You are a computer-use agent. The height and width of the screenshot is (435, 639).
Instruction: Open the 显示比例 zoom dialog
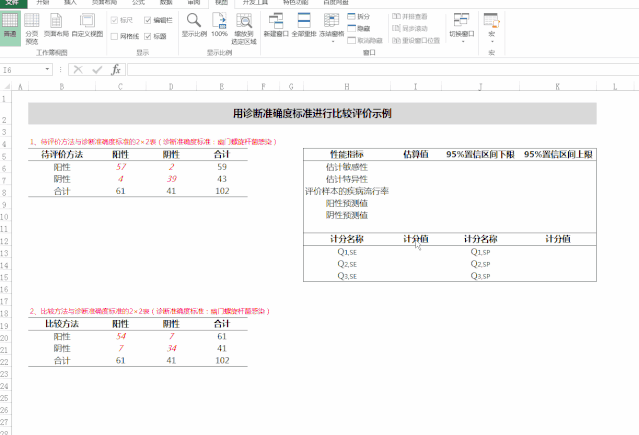point(193,25)
